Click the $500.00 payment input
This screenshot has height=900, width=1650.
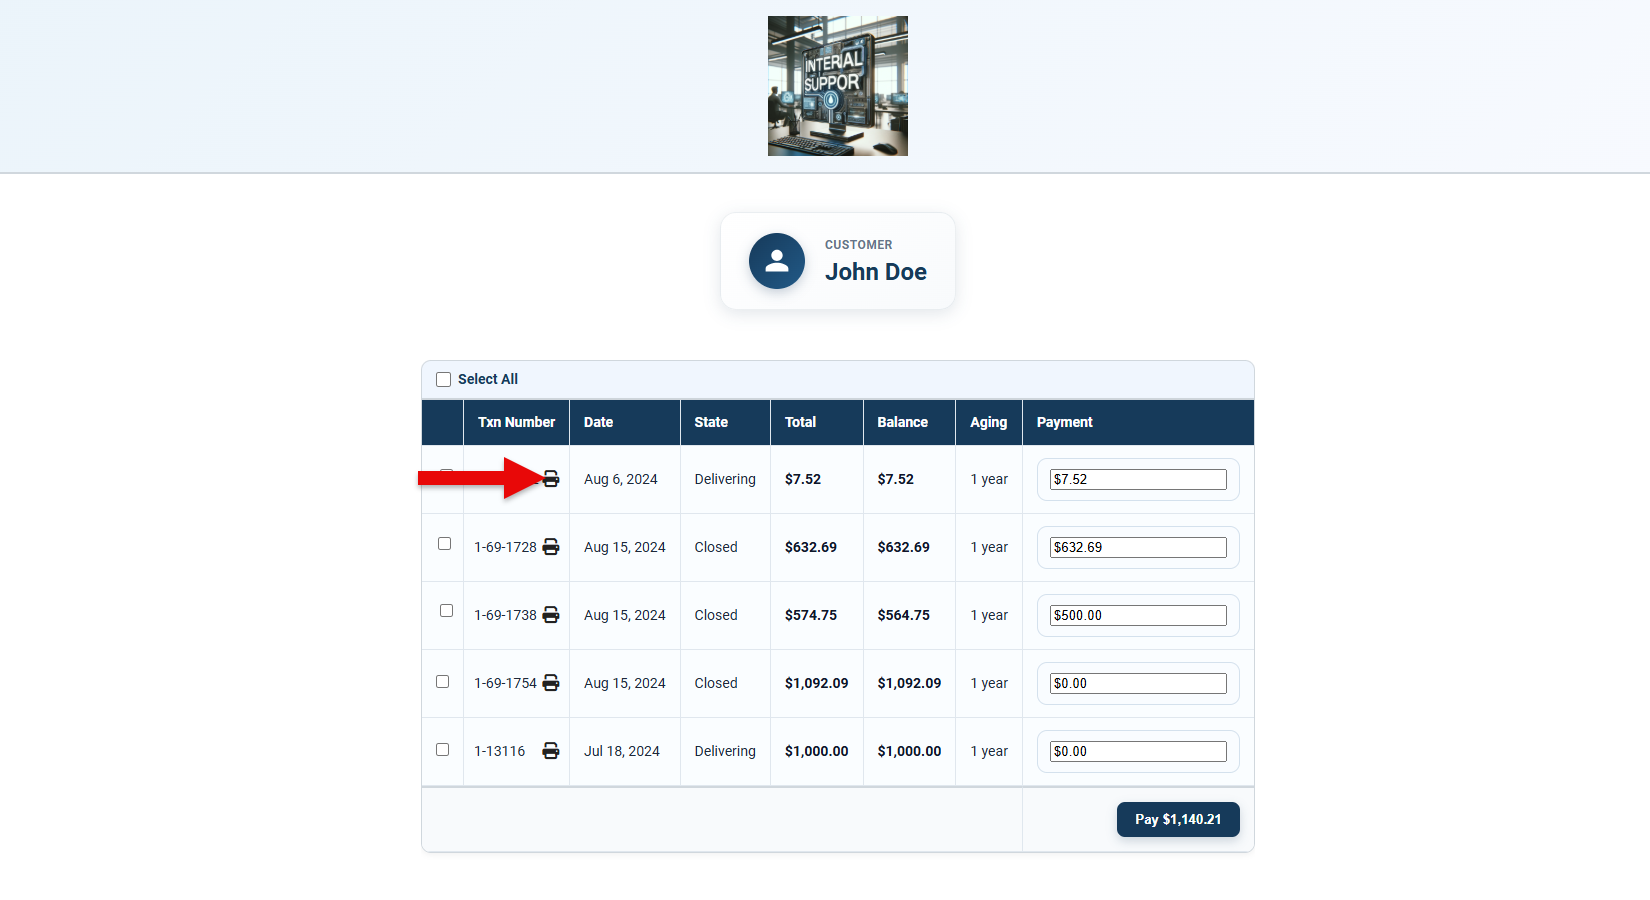click(x=1137, y=615)
